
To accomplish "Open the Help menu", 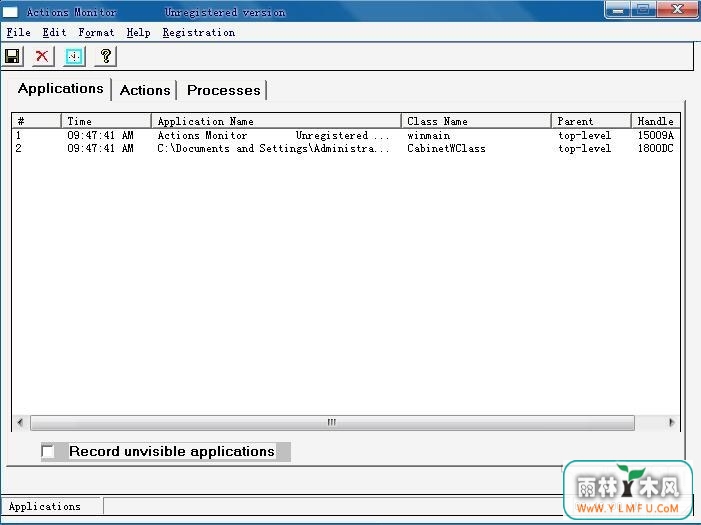I will pos(138,33).
